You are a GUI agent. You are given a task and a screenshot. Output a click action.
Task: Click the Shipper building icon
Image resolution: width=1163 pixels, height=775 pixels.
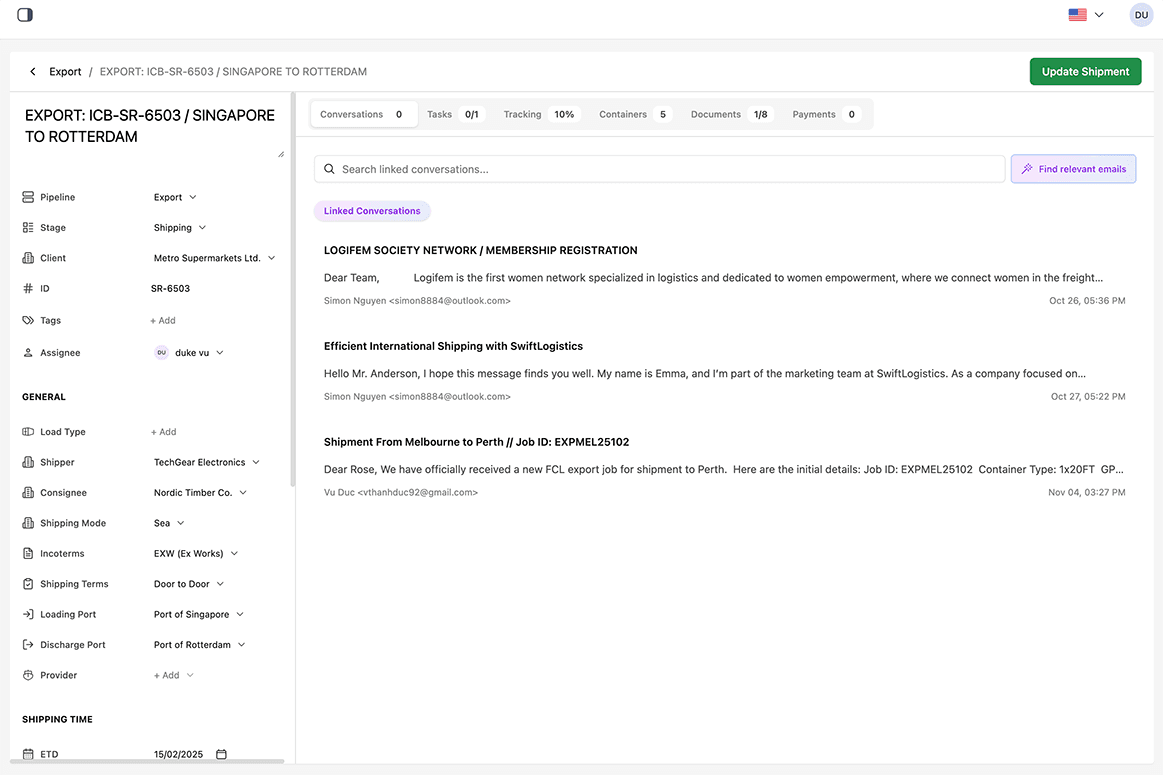point(28,462)
